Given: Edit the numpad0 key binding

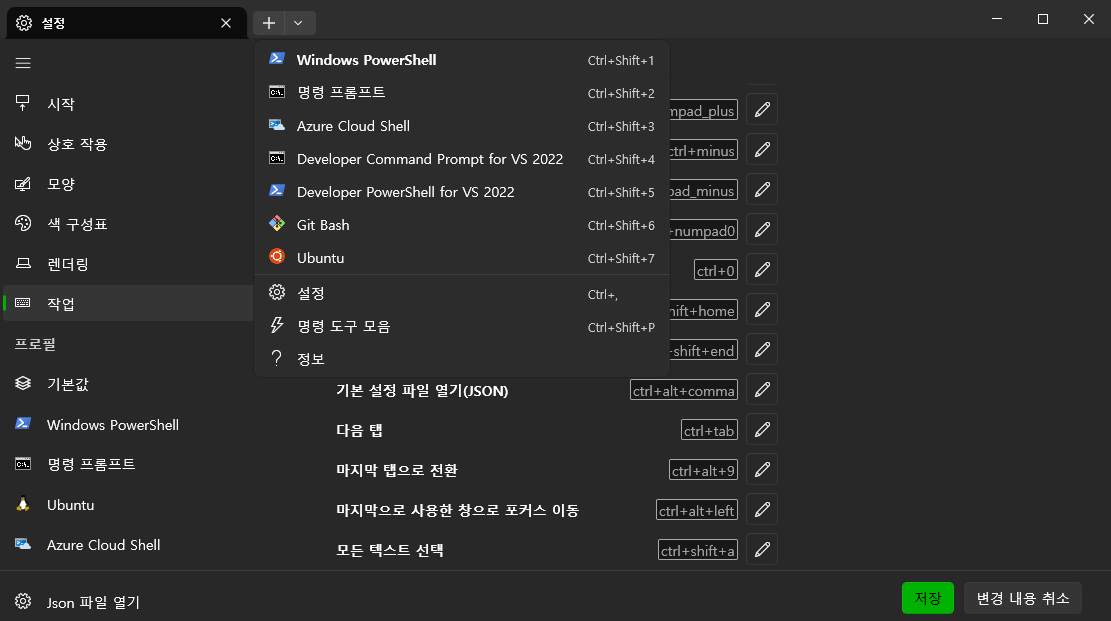Looking at the screenshot, I should click(x=762, y=230).
